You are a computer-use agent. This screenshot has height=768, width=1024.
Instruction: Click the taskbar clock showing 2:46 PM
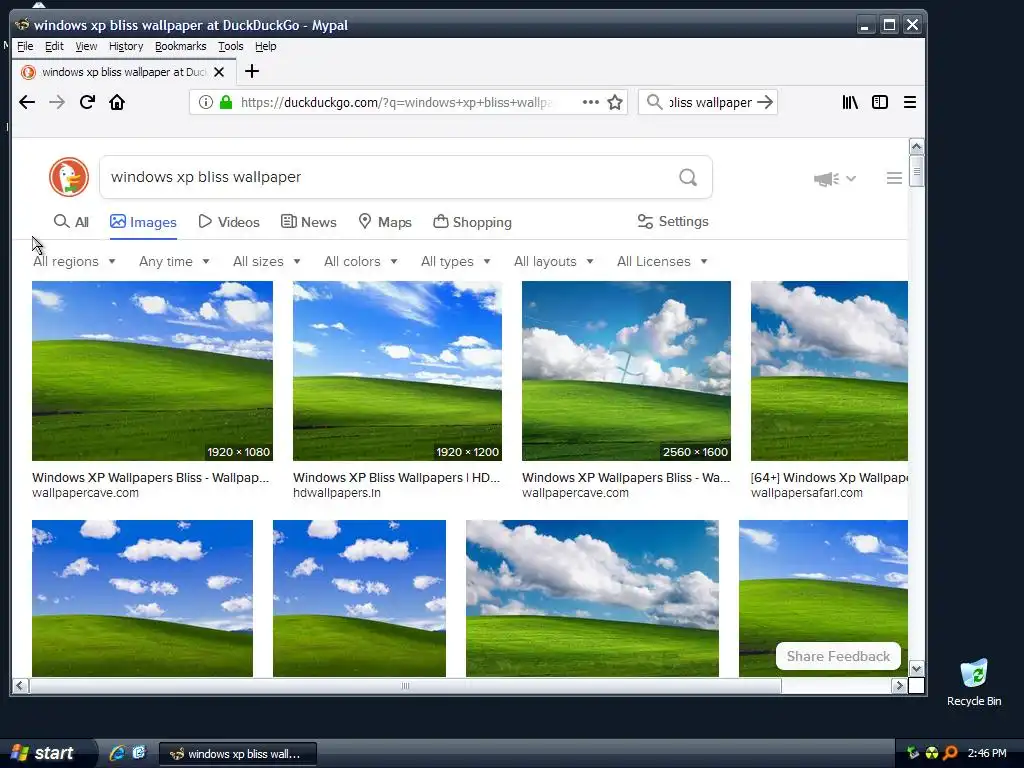pyautogui.click(x=987, y=754)
